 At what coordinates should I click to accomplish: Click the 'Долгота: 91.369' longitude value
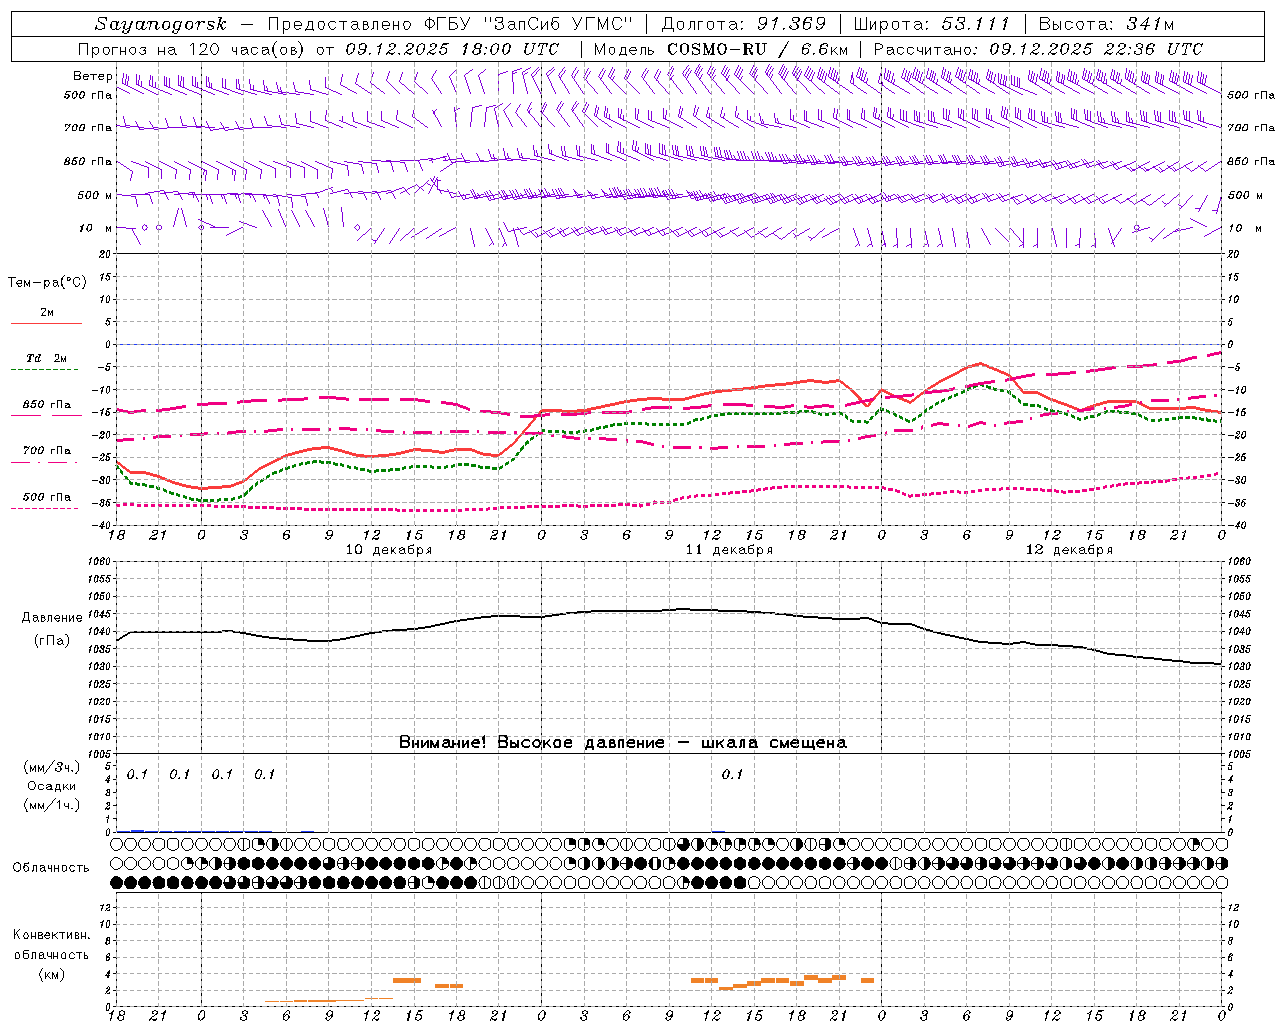(743, 24)
